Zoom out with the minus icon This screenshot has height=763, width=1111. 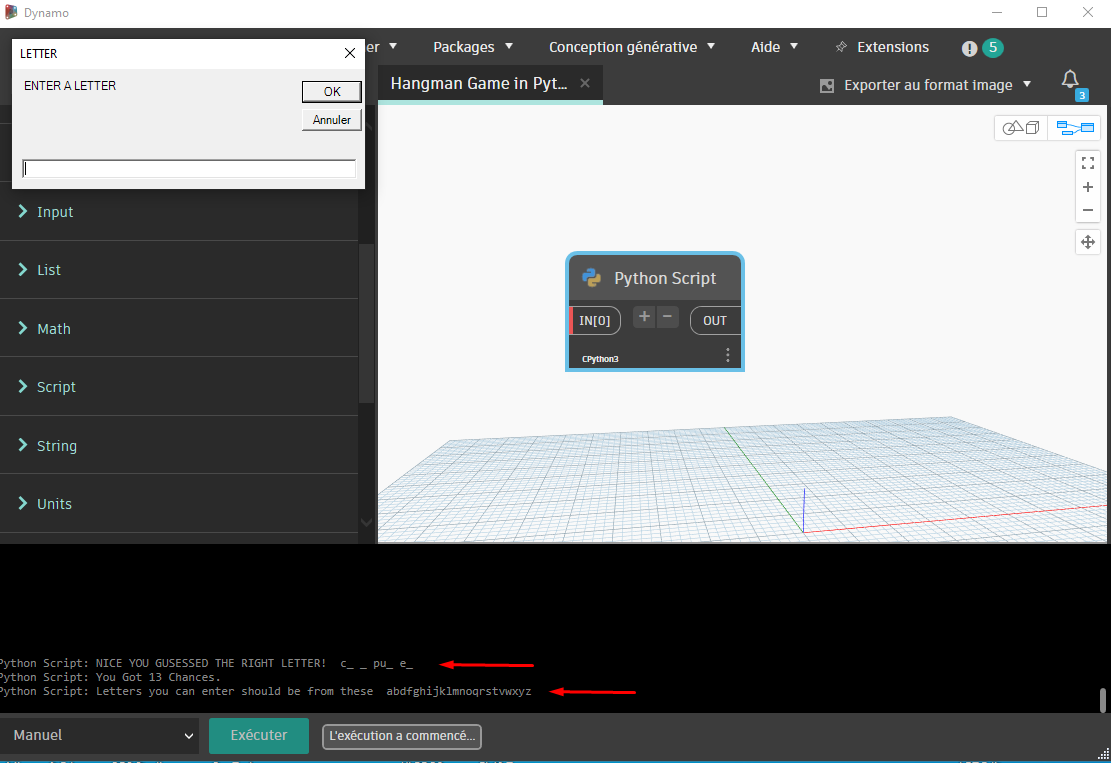pos(1088,210)
